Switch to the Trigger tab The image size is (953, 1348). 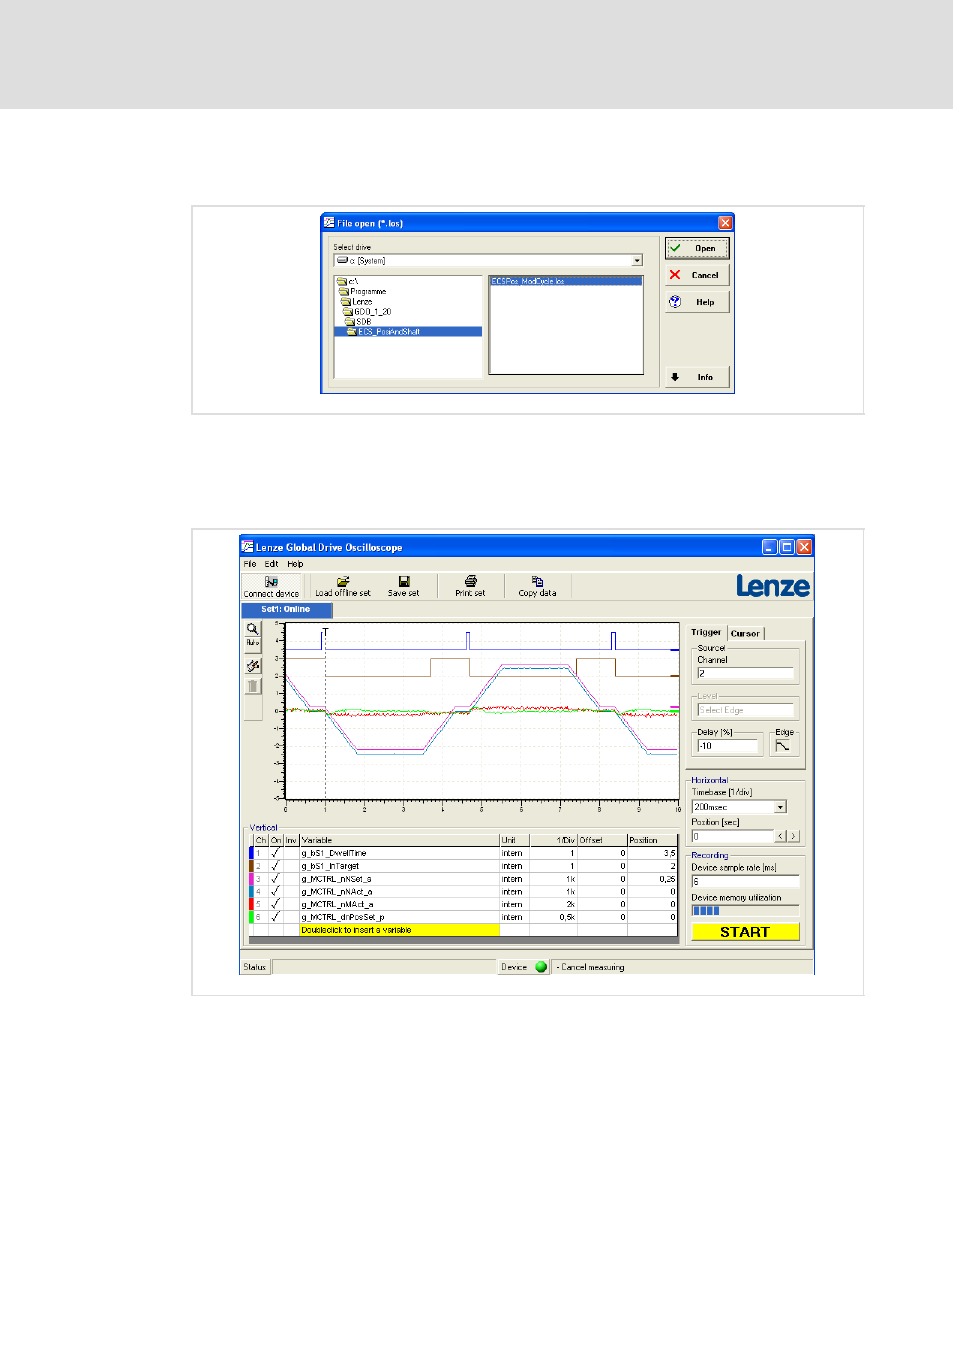[x=706, y=632]
